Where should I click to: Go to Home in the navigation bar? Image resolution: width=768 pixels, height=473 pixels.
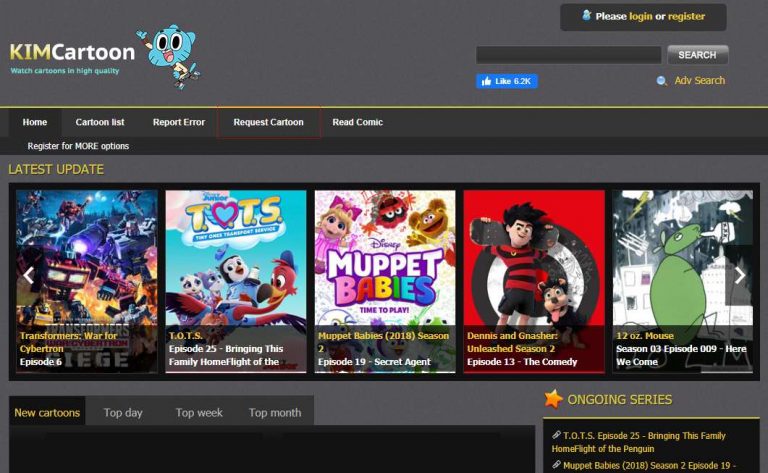pyautogui.click(x=35, y=122)
